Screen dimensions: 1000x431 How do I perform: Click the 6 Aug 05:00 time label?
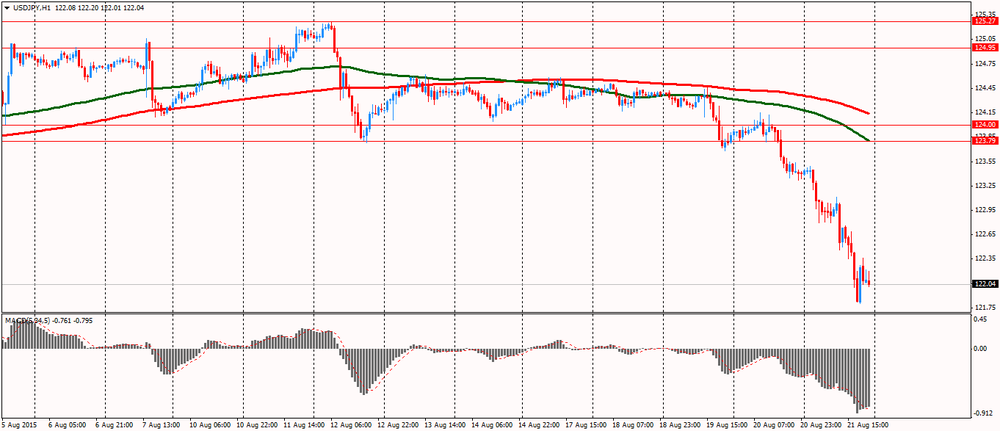[x=67, y=423]
